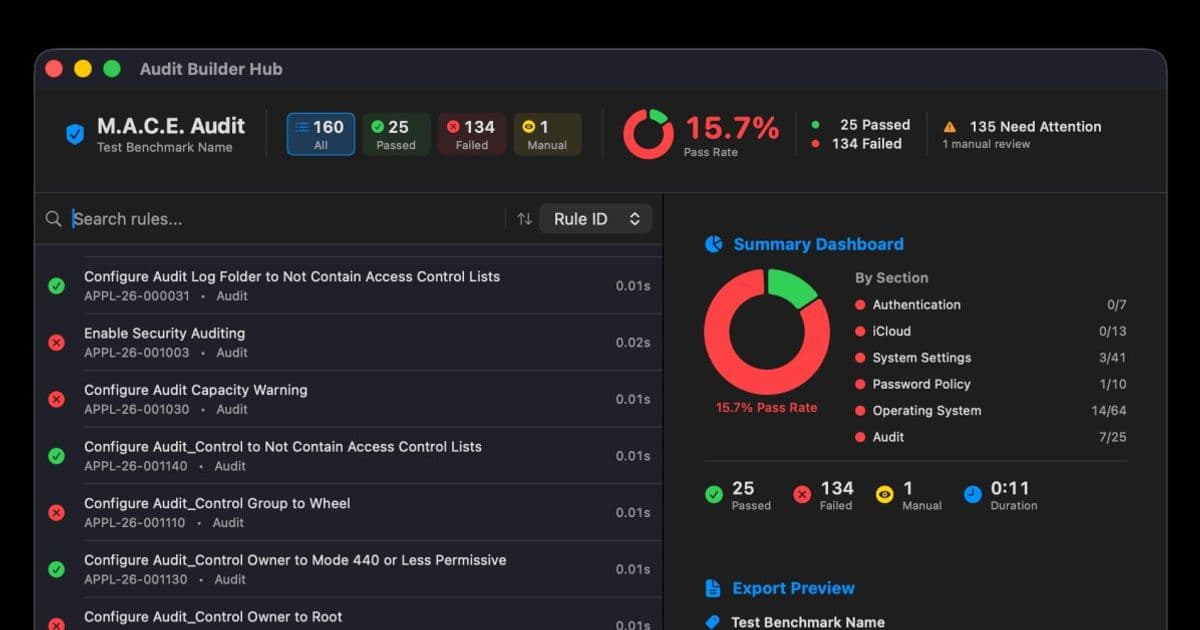Select the Manual filter tab
Screen dimensions: 1200x630
pos(546,133)
